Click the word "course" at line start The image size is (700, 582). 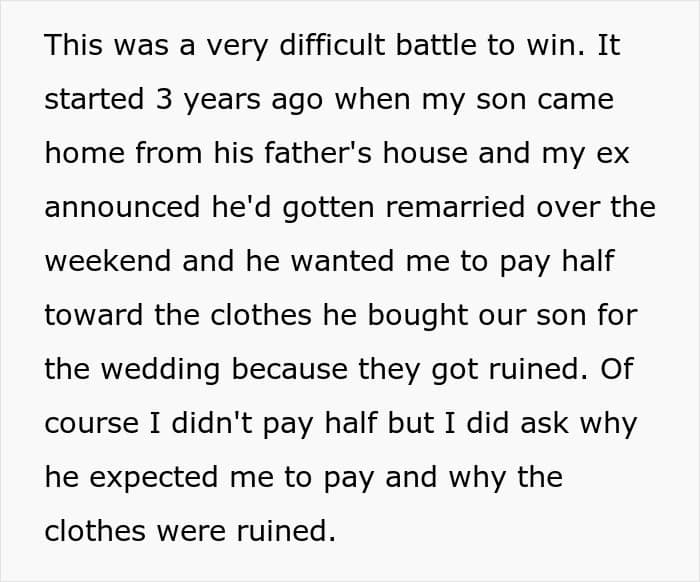pyautogui.click(x=92, y=423)
